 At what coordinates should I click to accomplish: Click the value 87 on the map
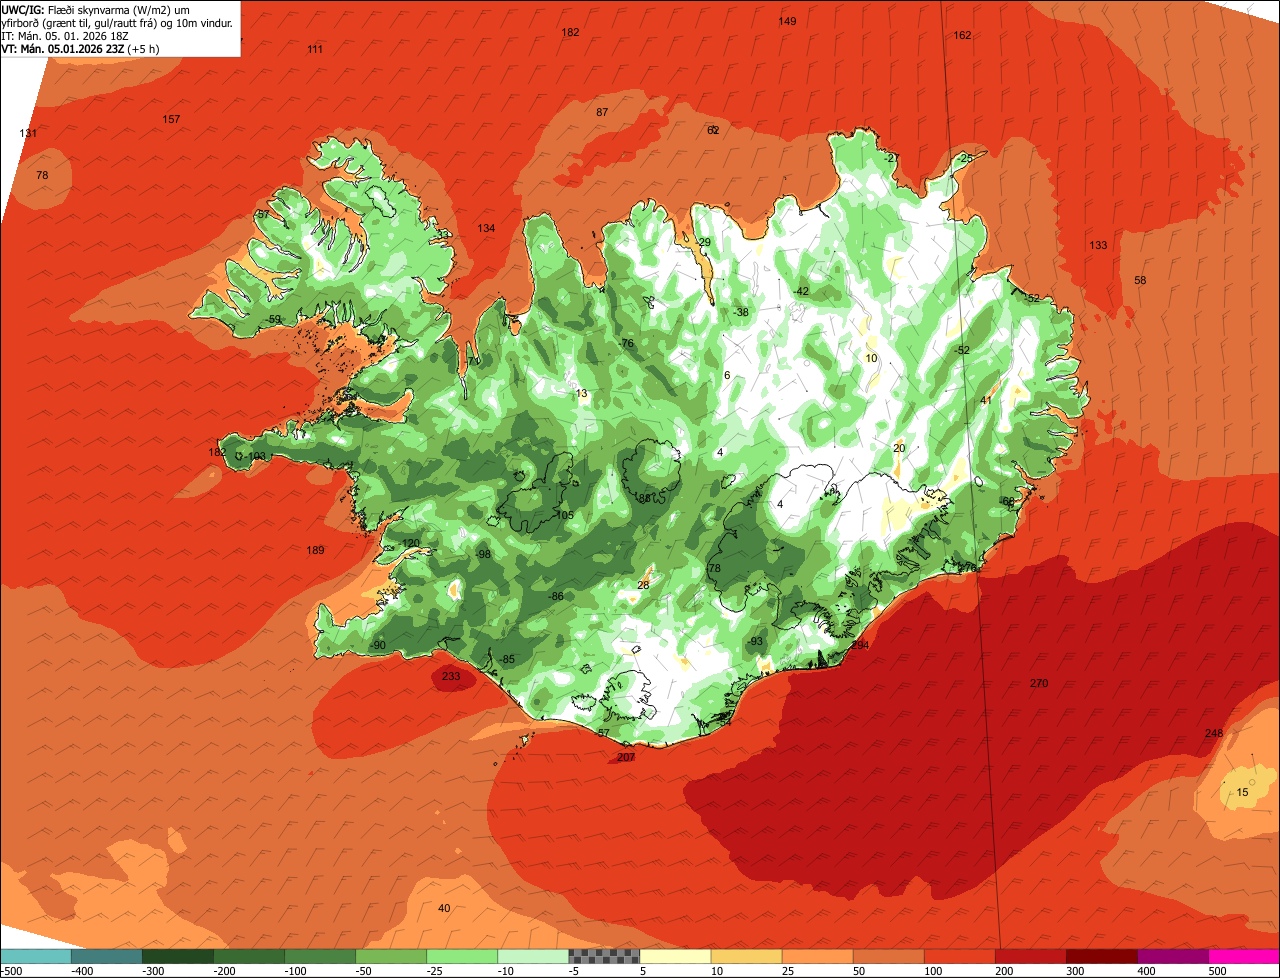click(602, 112)
